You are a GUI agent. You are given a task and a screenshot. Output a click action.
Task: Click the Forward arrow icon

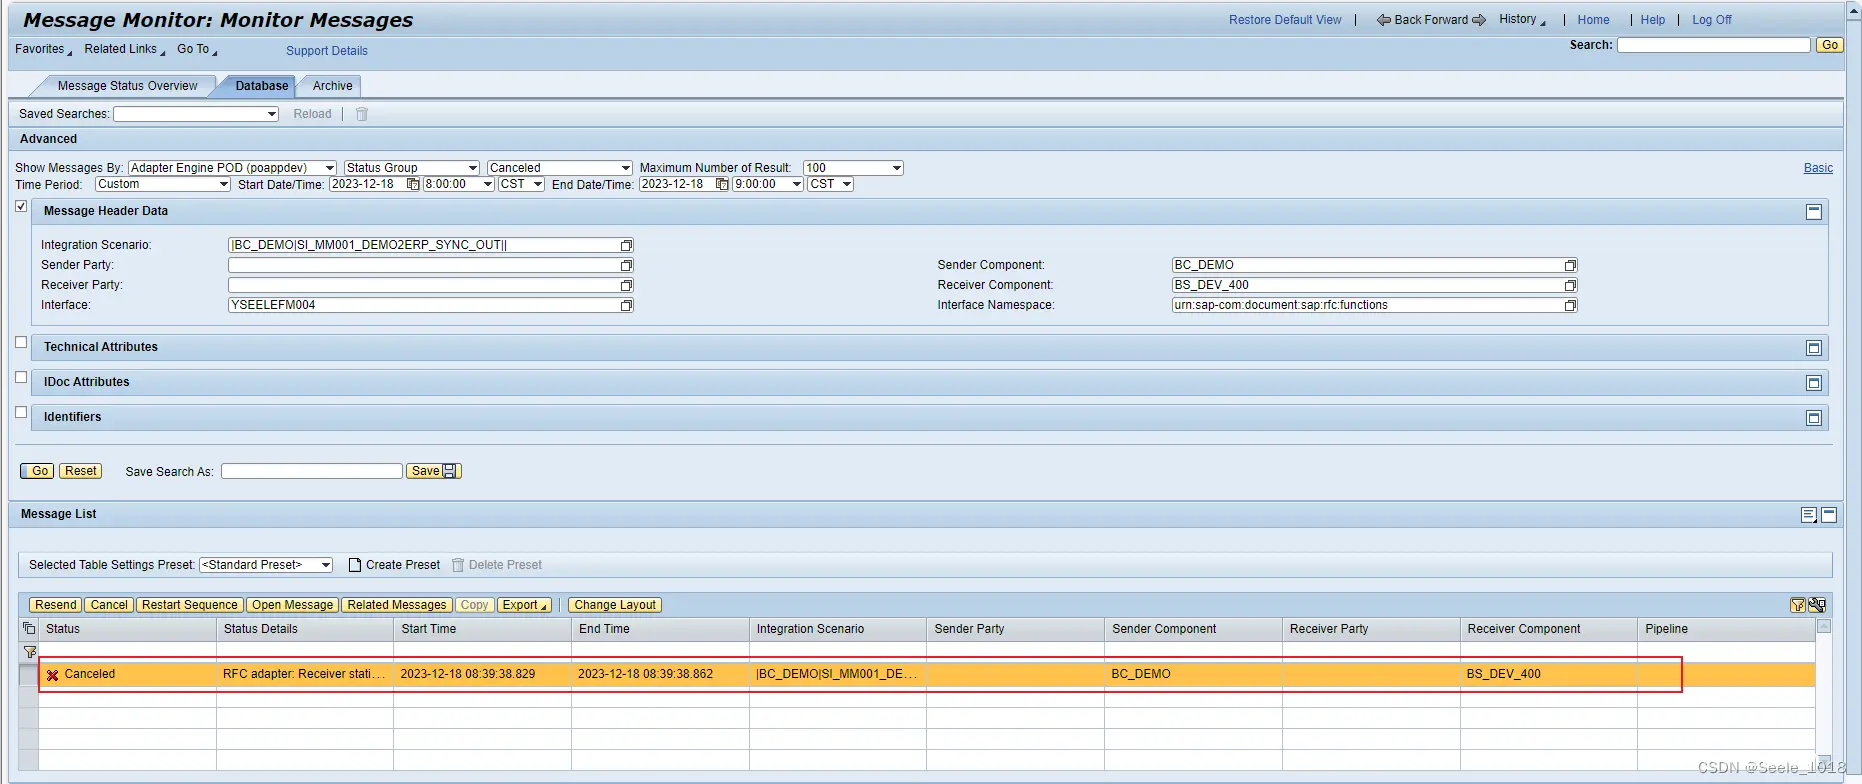click(1479, 20)
